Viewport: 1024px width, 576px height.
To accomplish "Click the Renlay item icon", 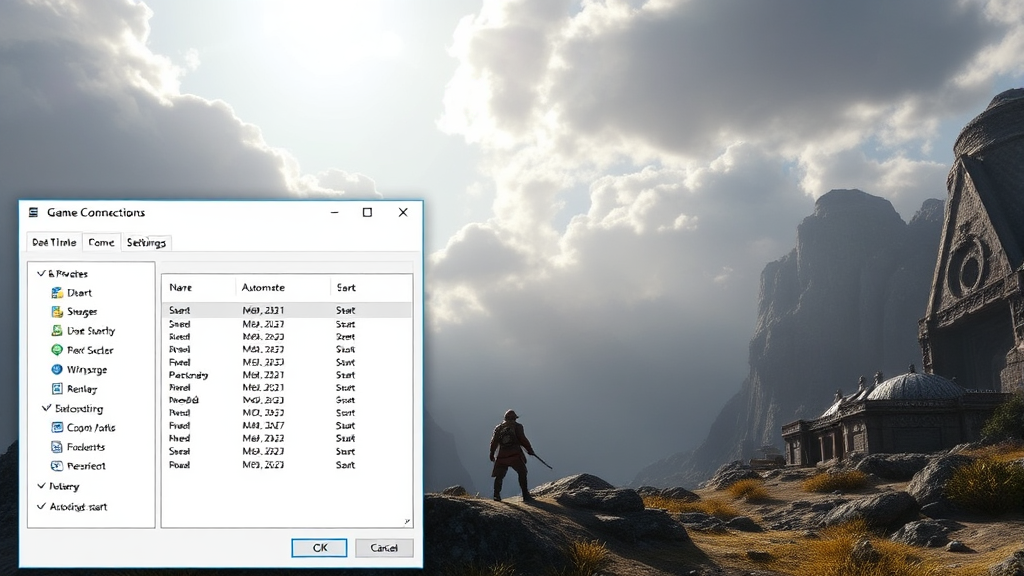I will tap(57, 389).
